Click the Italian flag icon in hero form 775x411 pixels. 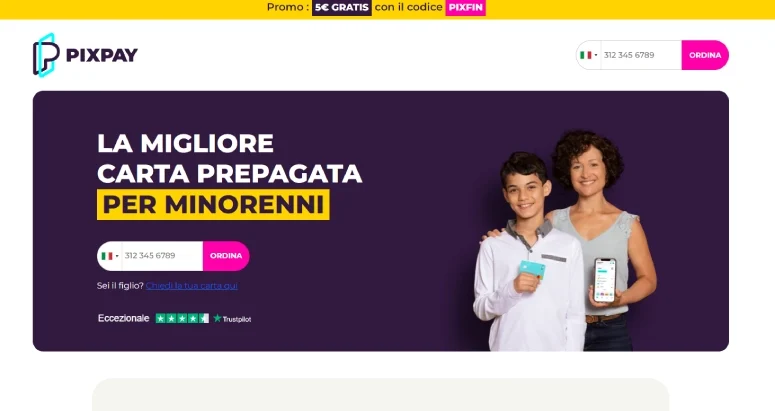pos(107,256)
